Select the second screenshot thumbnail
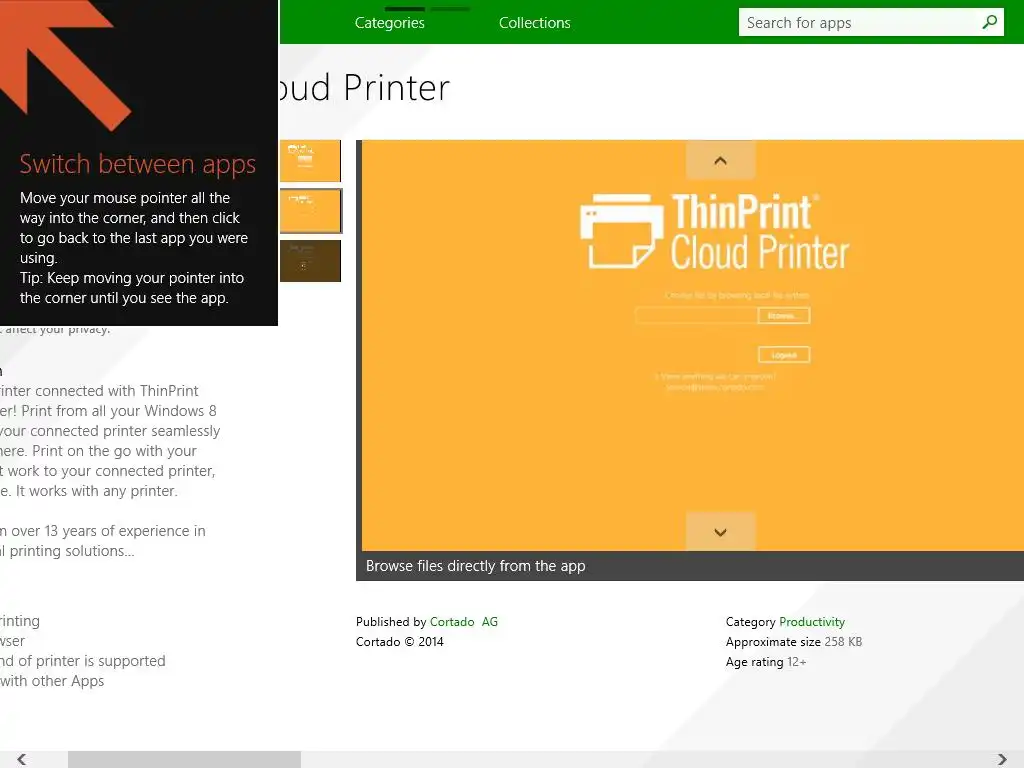Image resolution: width=1024 pixels, height=768 pixels. pos(310,211)
